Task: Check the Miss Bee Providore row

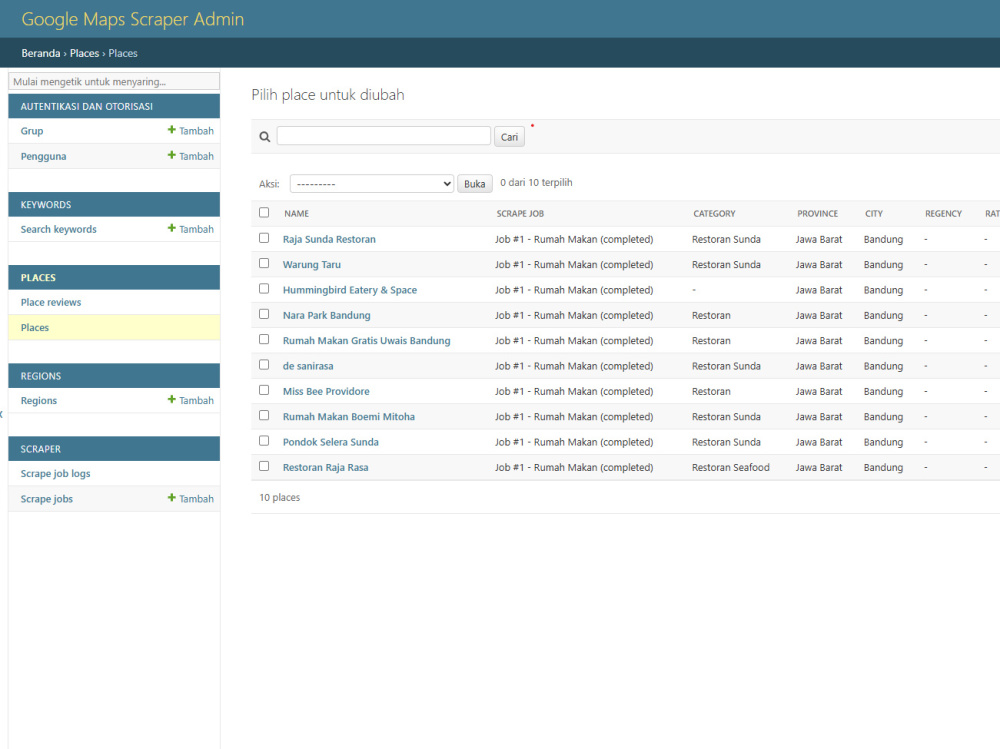Action: pos(264,390)
